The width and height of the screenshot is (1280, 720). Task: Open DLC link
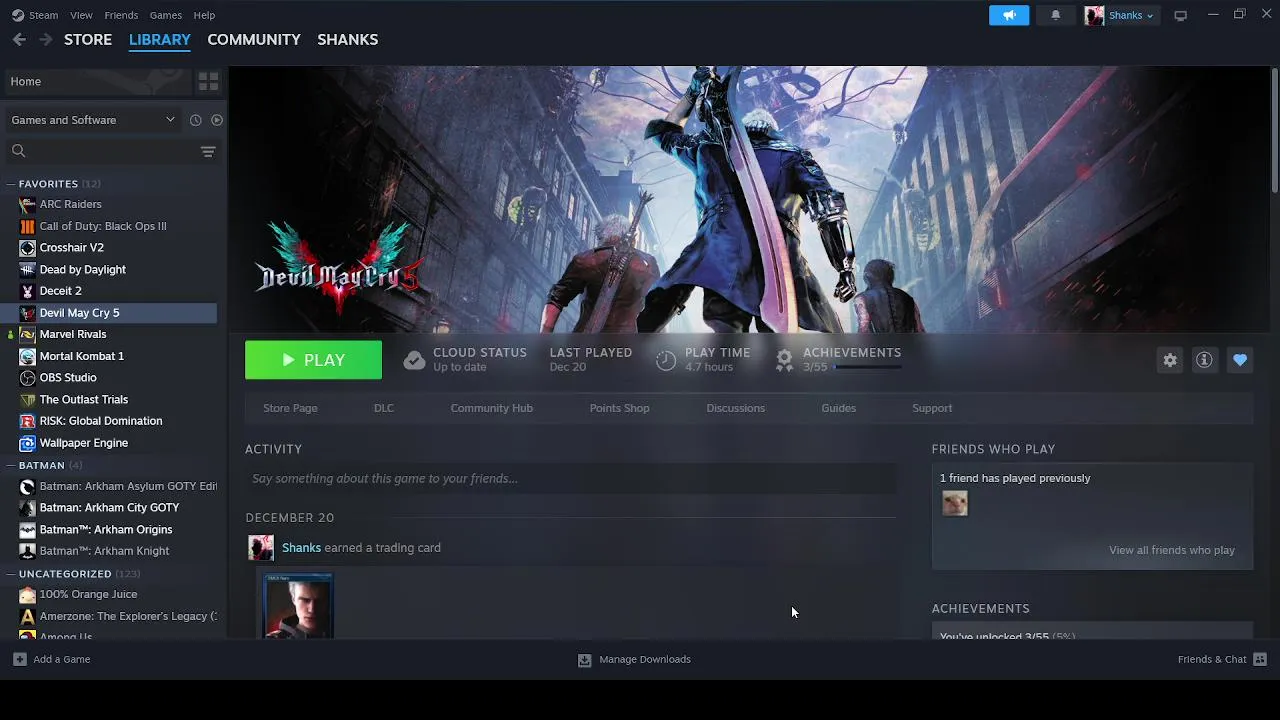(384, 408)
